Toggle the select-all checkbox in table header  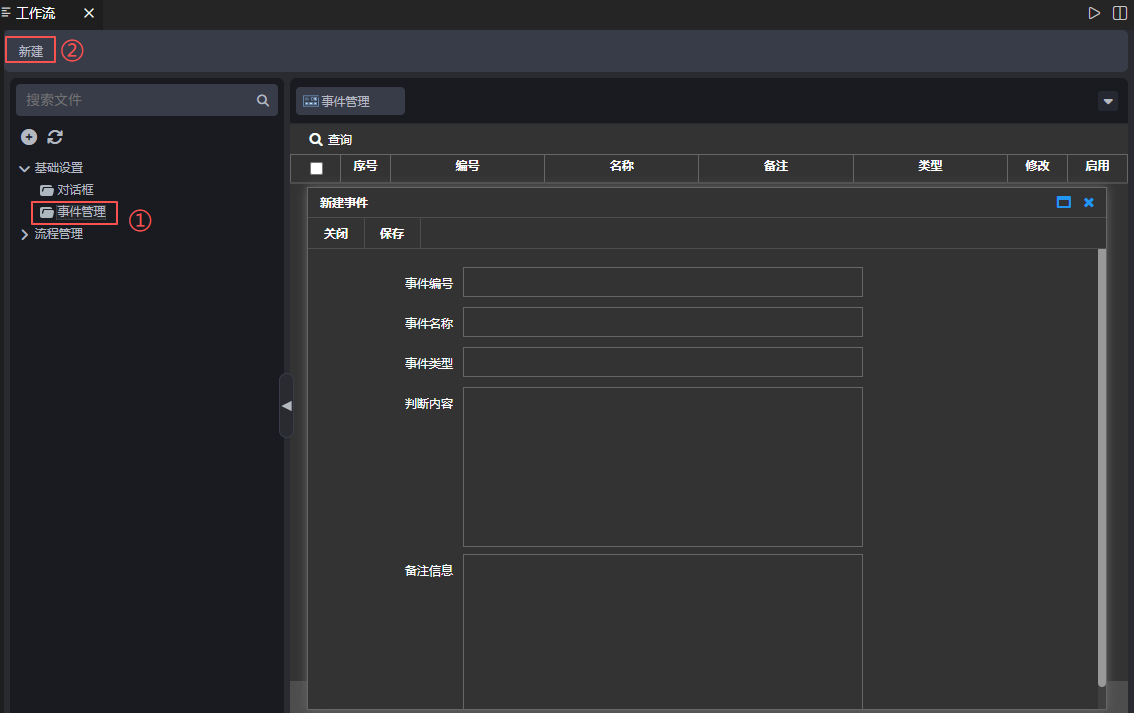316,168
